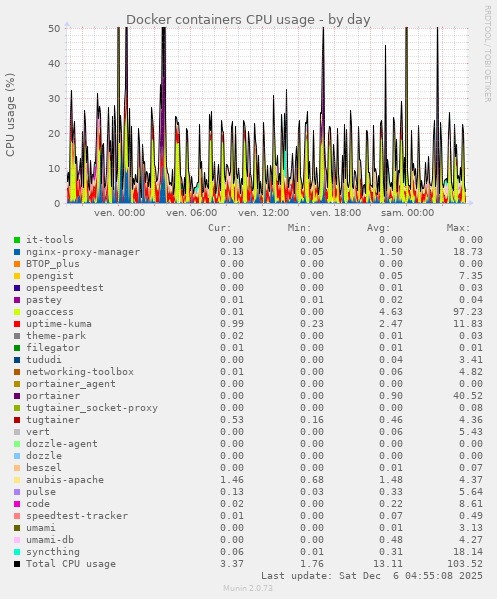Image resolution: width=497 pixels, height=599 pixels.
Task: Click the 'nginx-proxy-manager' legend label
Action: (83, 252)
